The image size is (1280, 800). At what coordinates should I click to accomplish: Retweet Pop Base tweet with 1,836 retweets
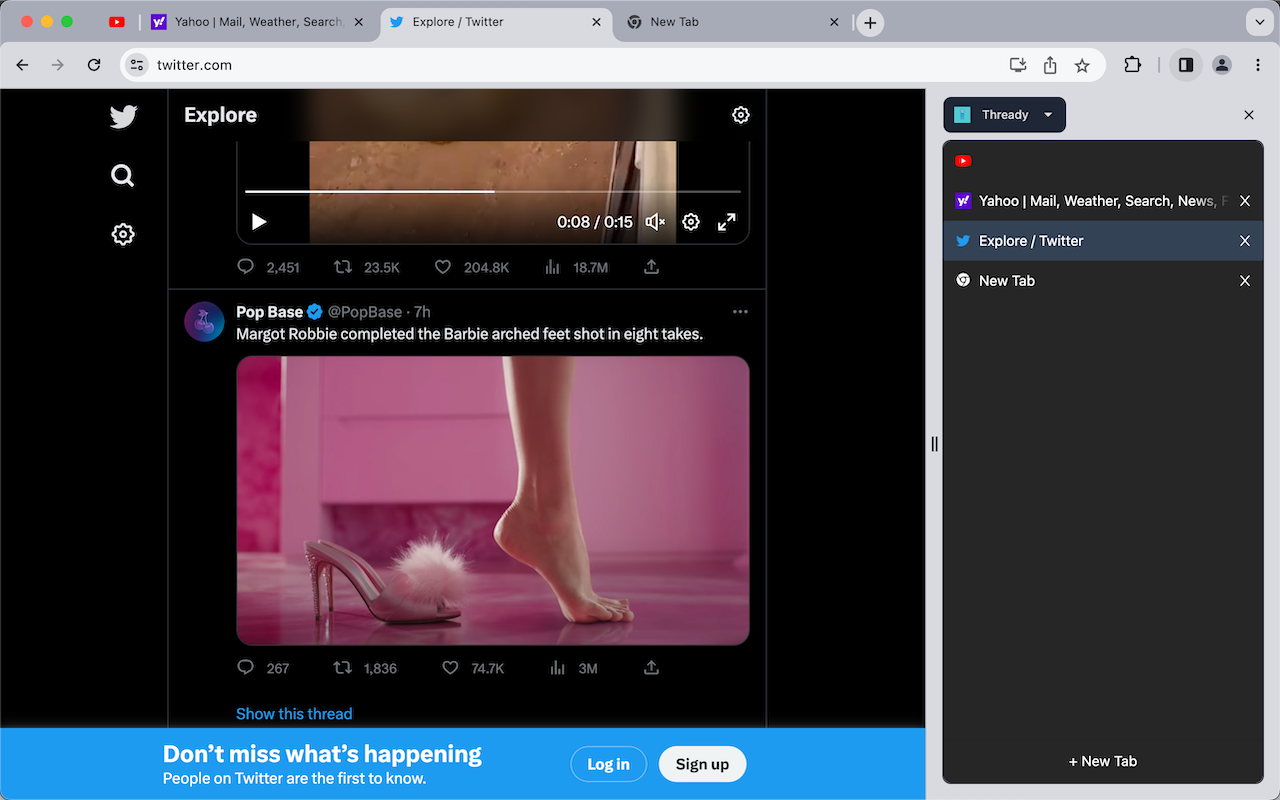point(365,668)
